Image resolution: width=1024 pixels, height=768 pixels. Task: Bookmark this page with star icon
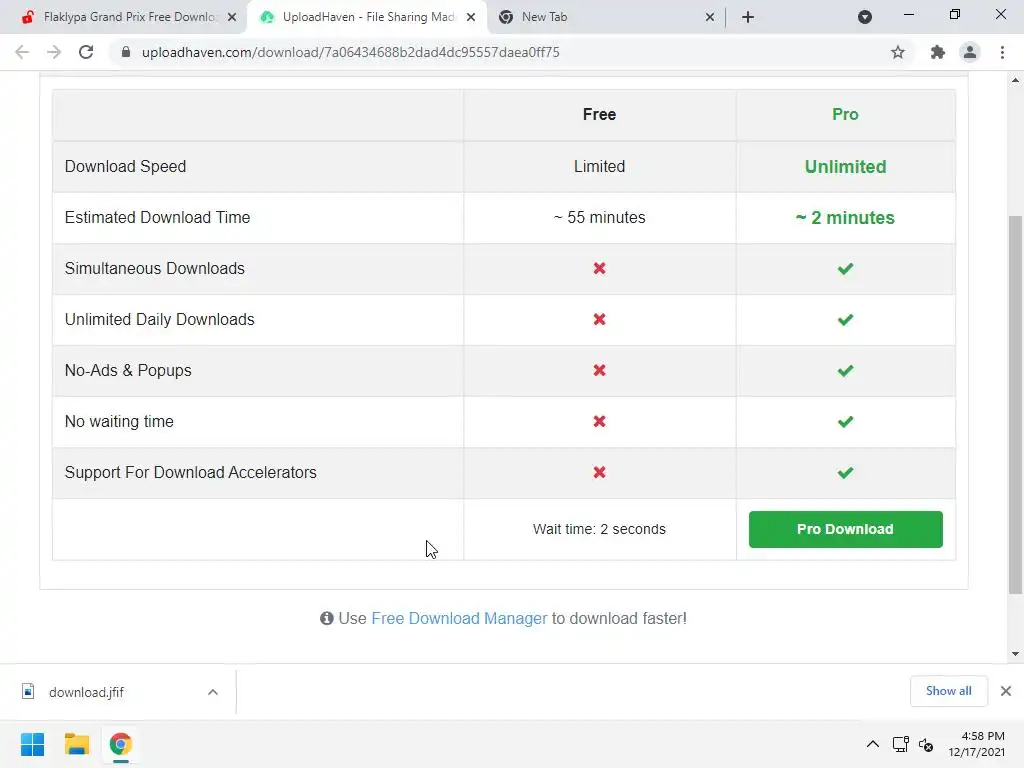(898, 52)
